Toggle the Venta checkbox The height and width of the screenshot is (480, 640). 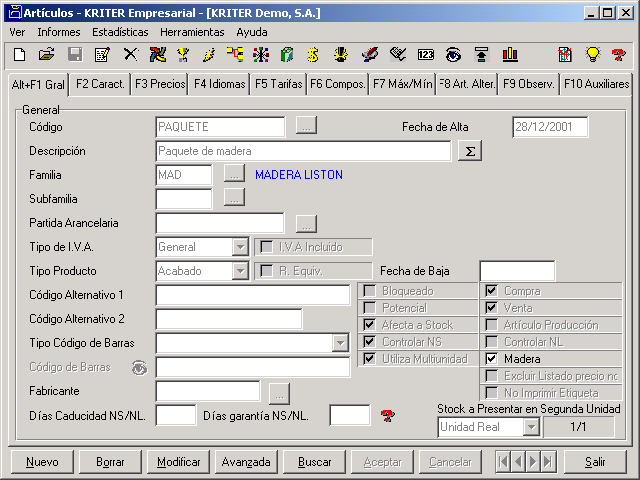point(491,308)
